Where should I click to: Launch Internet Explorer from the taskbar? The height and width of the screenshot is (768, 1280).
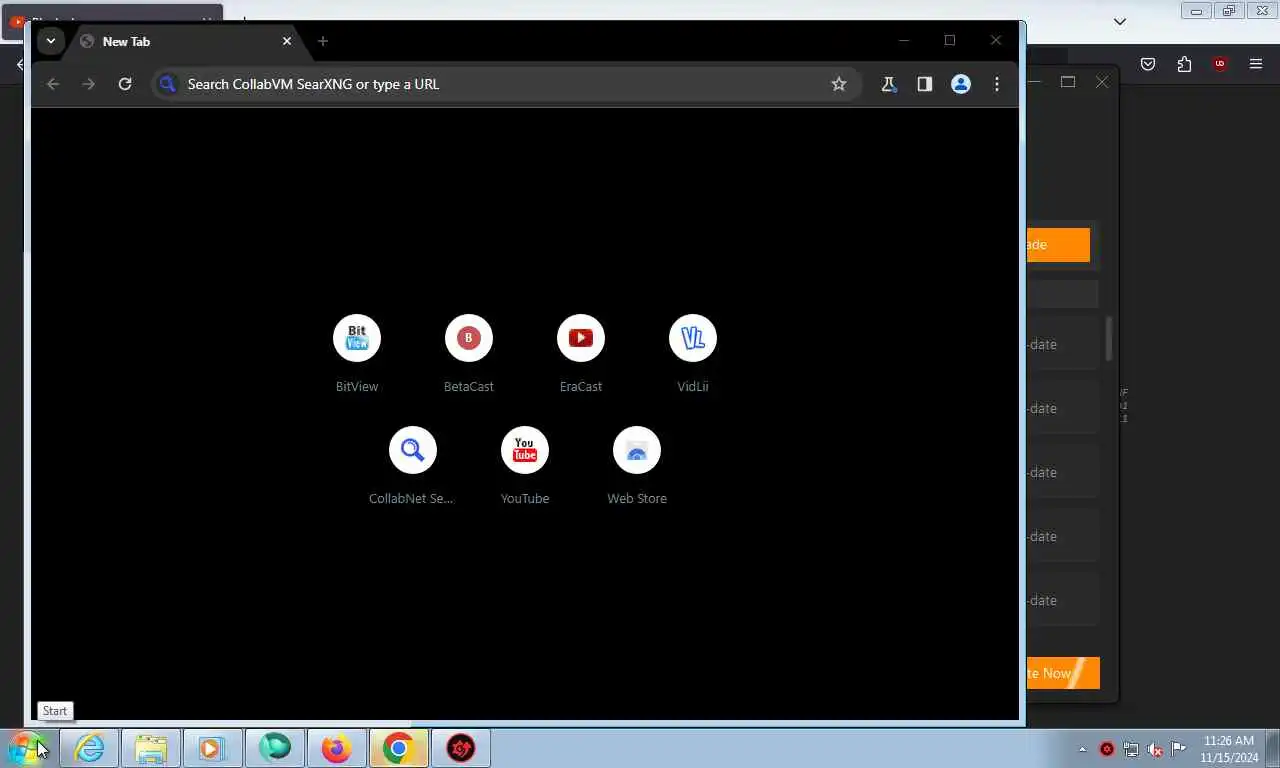[90, 748]
